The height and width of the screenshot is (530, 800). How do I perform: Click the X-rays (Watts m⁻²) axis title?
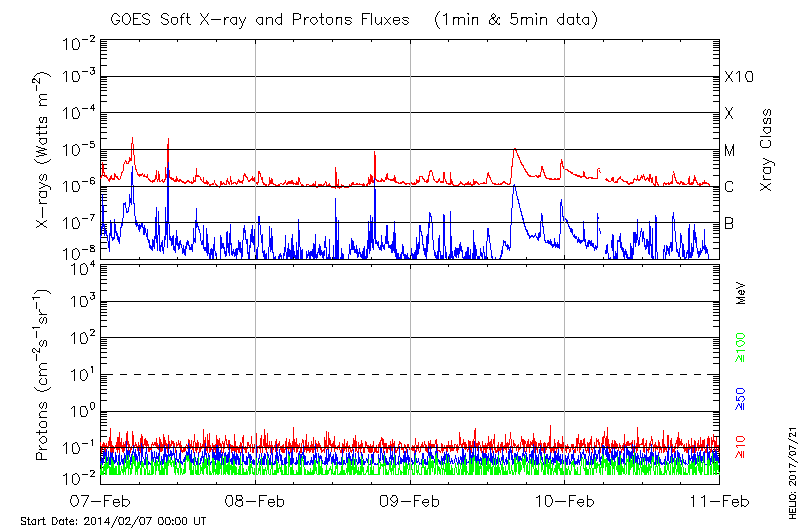tap(43, 152)
